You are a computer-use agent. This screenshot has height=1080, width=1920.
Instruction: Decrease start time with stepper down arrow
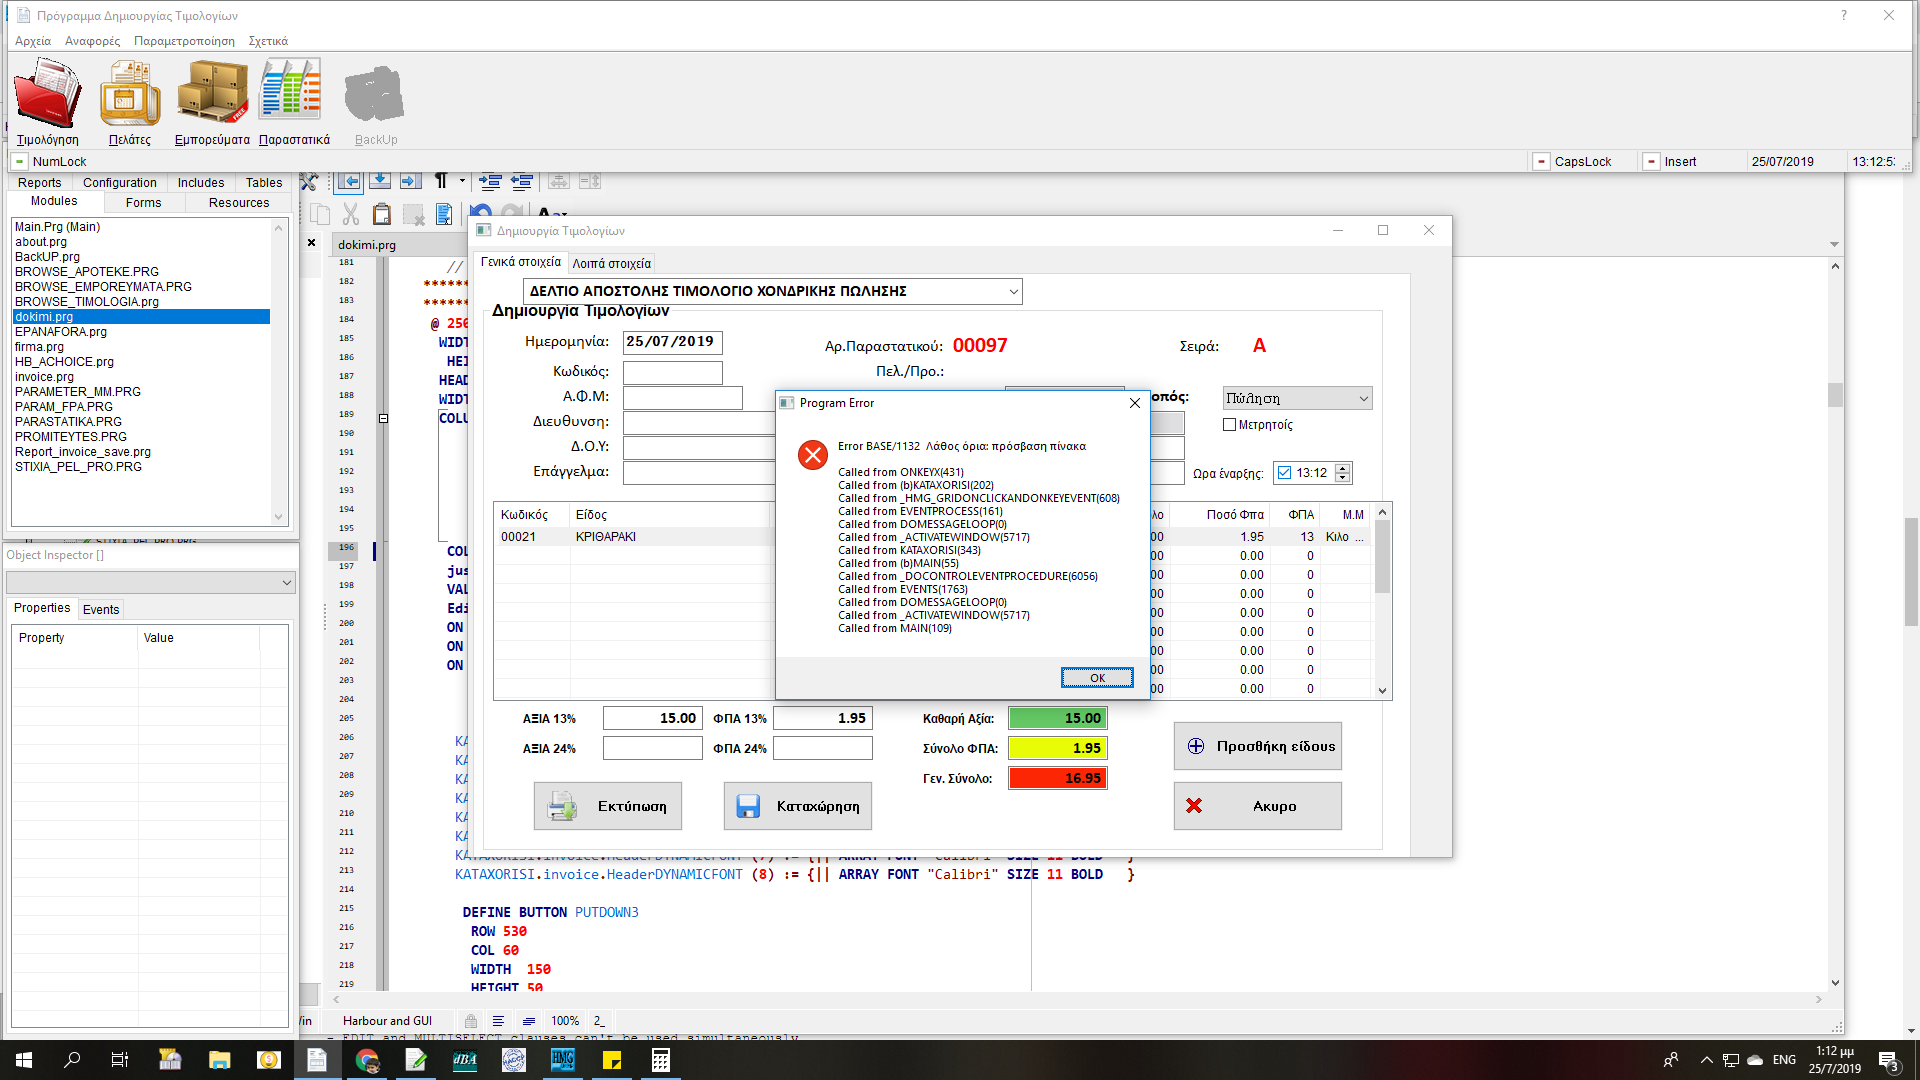tap(1343, 478)
